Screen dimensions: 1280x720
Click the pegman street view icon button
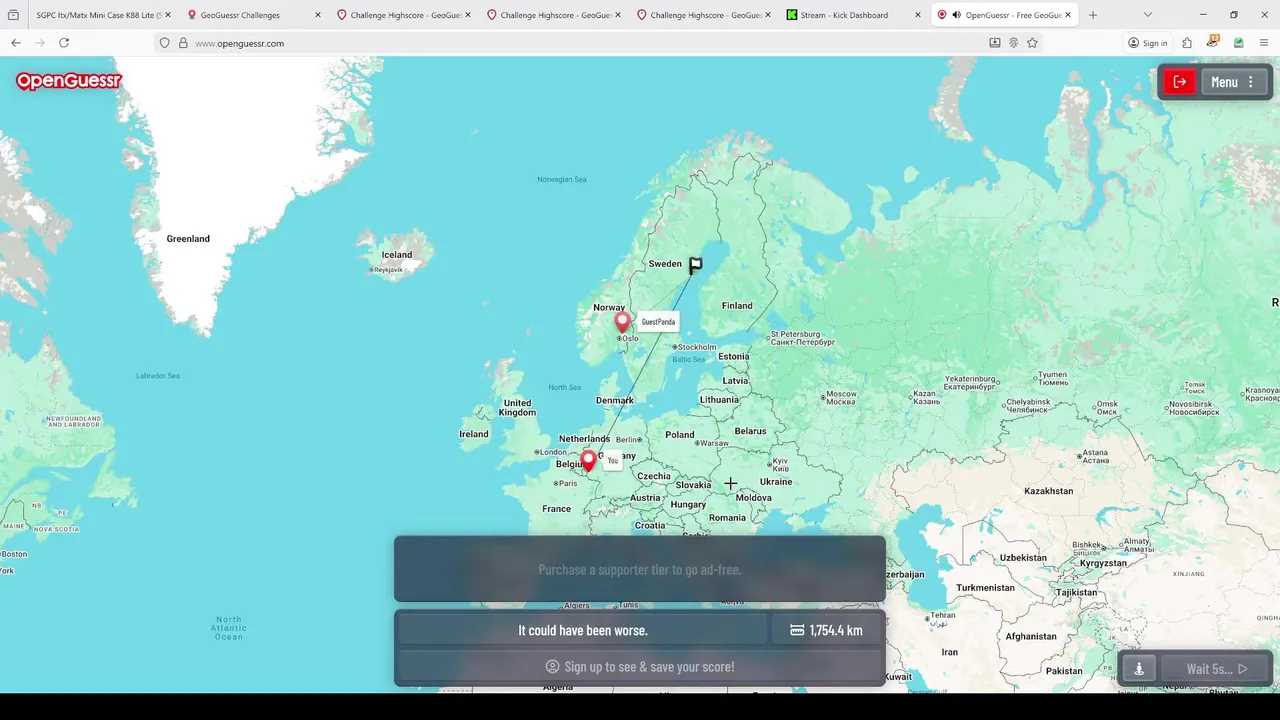pyautogui.click(x=1139, y=669)
